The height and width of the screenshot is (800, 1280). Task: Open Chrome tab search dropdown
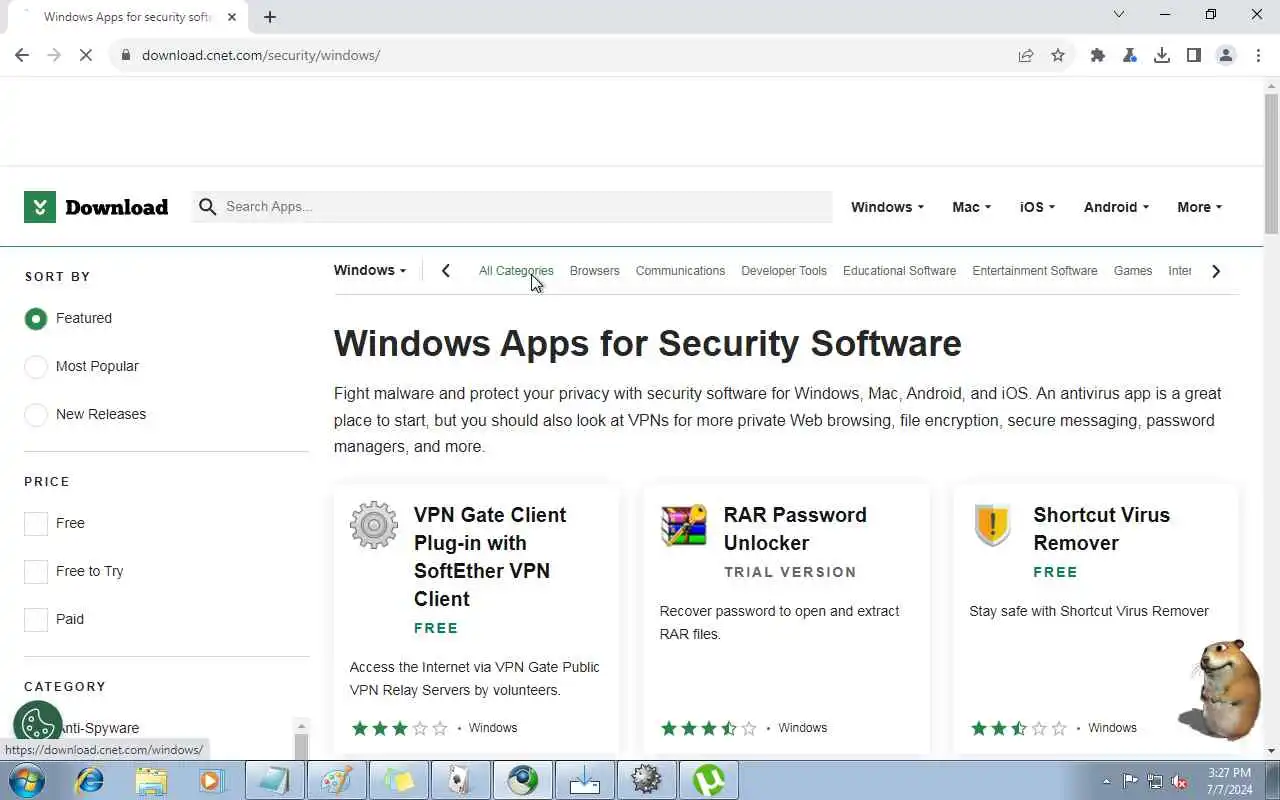coord(1119,15)
